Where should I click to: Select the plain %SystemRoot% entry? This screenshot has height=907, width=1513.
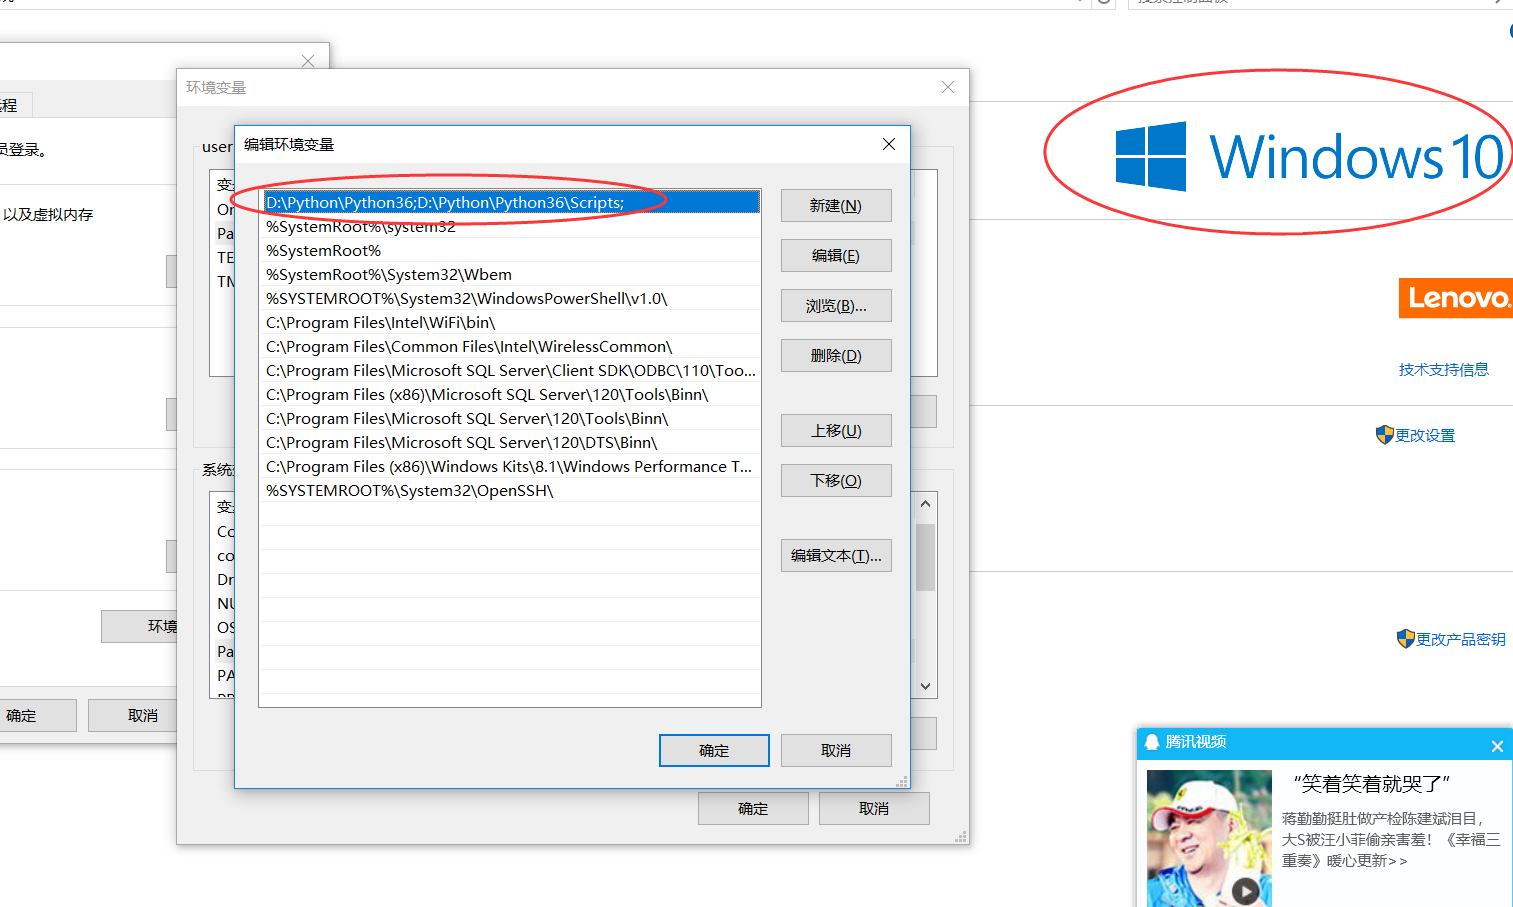510,251
